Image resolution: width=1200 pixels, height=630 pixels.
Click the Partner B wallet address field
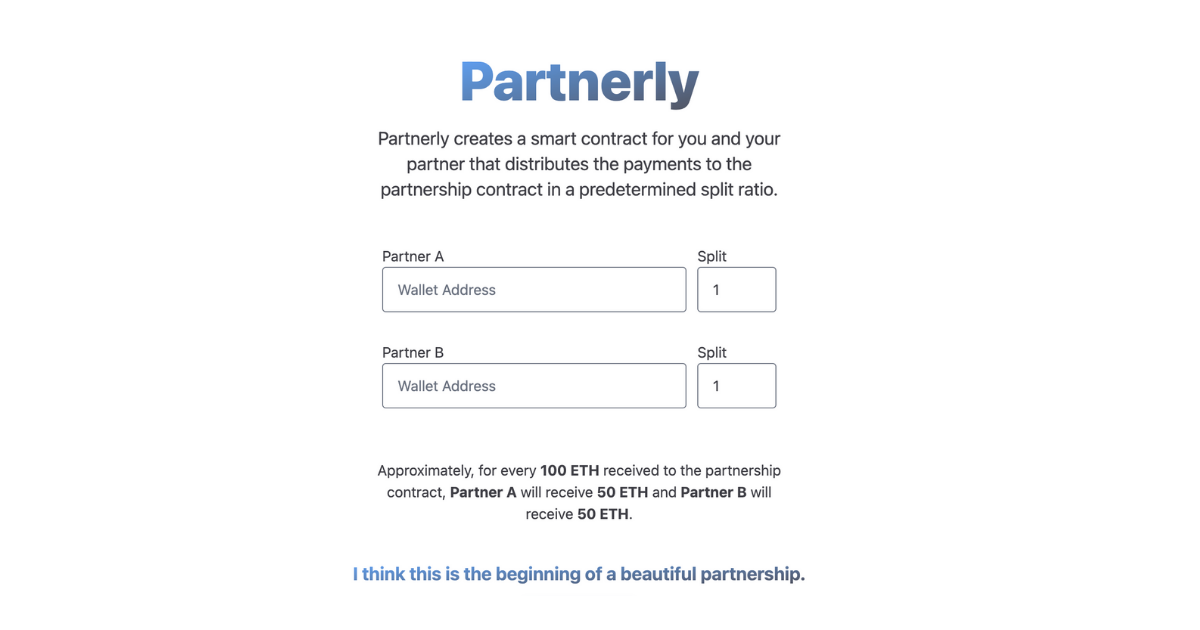pyautogui.click(x=533, y=385)
